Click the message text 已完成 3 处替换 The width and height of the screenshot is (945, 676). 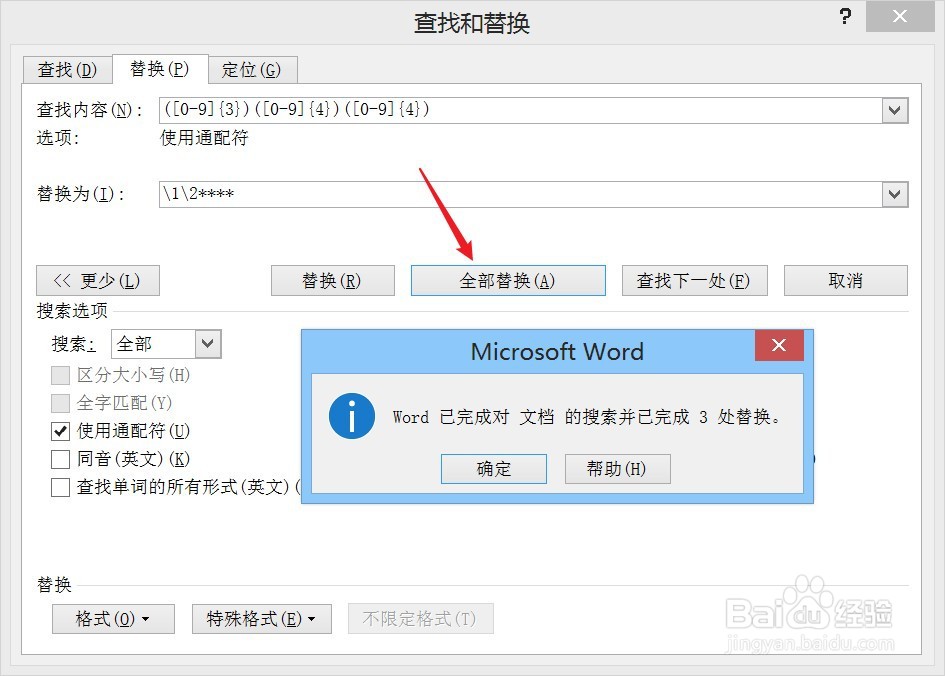(x=709, y=417)
